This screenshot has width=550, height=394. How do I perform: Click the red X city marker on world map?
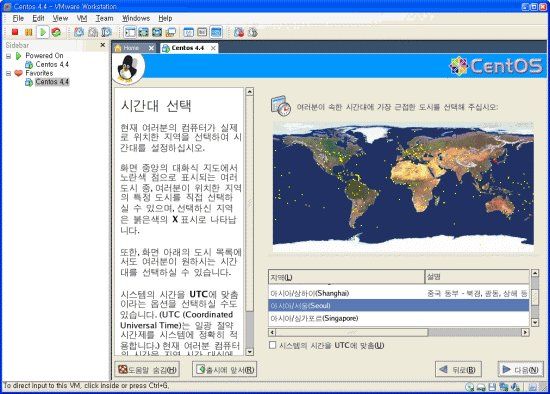point(496,161)
